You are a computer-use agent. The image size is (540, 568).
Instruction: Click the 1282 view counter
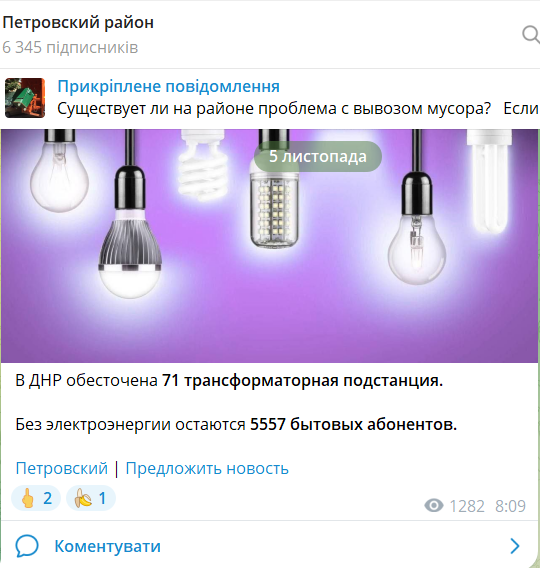tap(467, 506)
